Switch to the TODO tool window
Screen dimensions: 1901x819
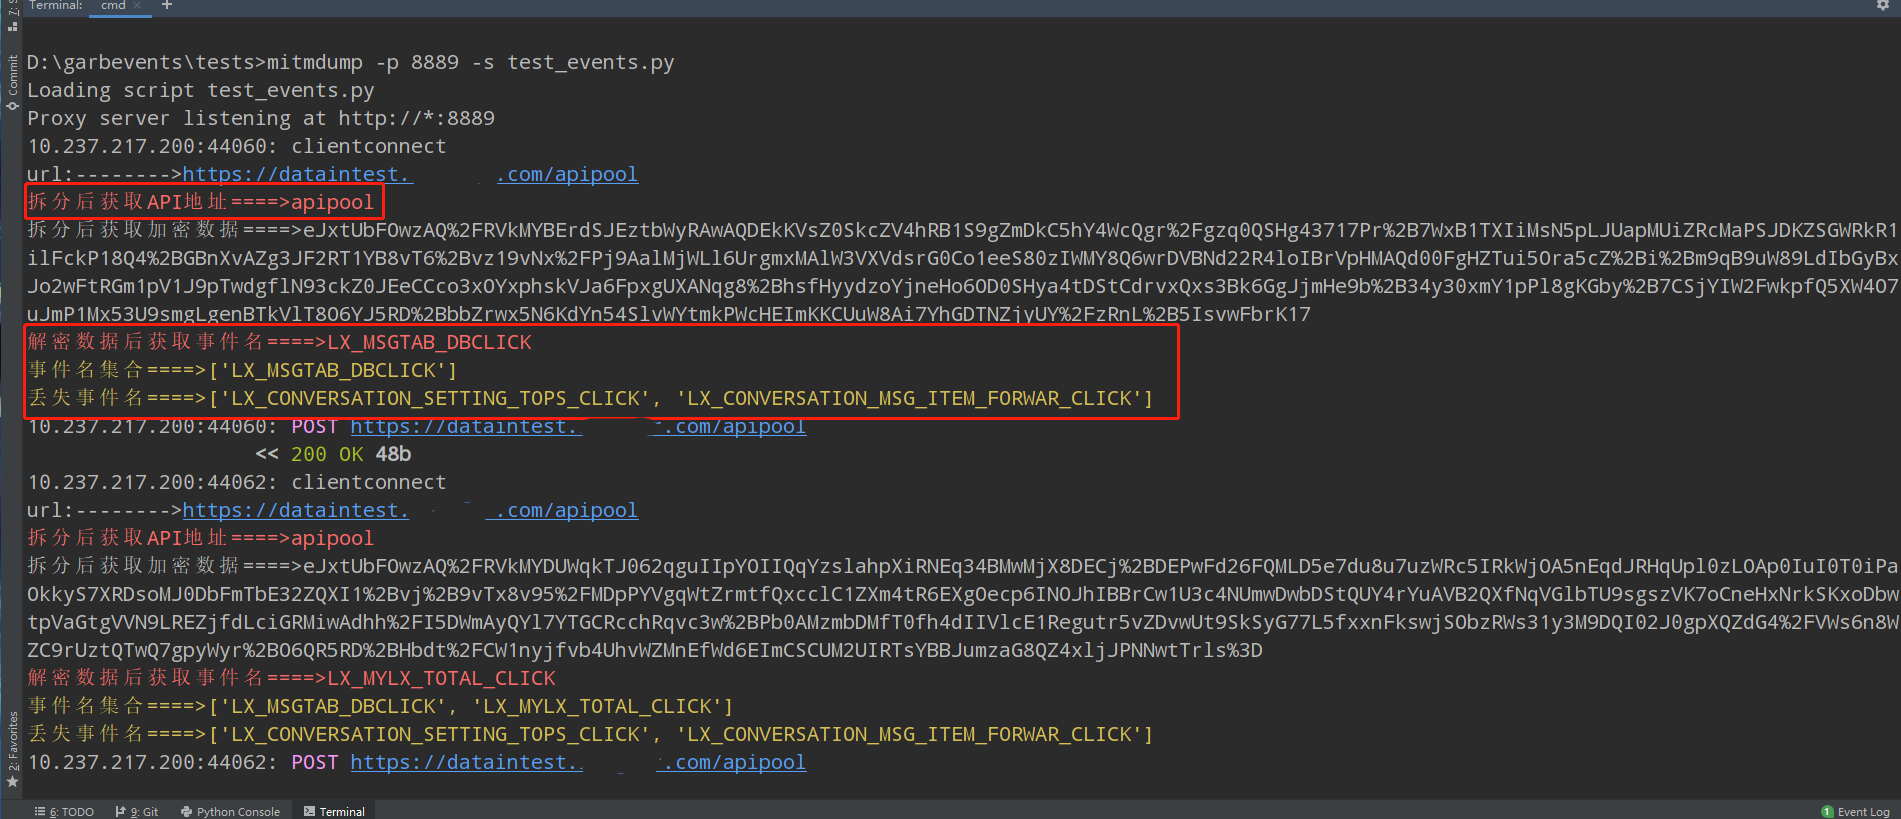coord(64,811)
